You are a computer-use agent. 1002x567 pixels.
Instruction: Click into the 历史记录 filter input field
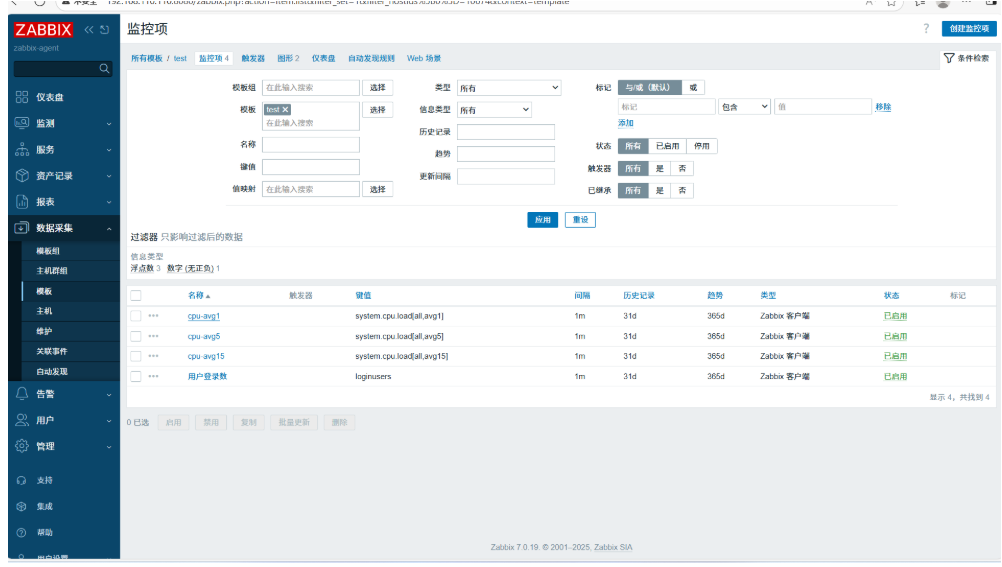pos(505,132)
